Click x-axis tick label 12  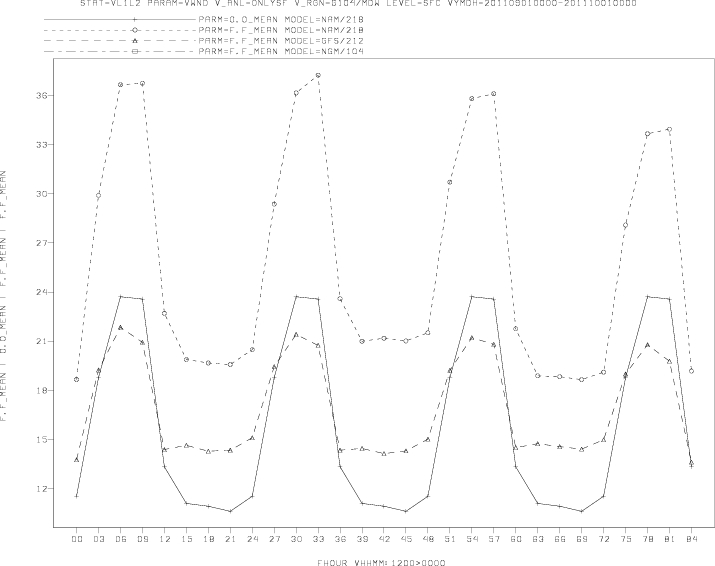(x=165, y=539)
